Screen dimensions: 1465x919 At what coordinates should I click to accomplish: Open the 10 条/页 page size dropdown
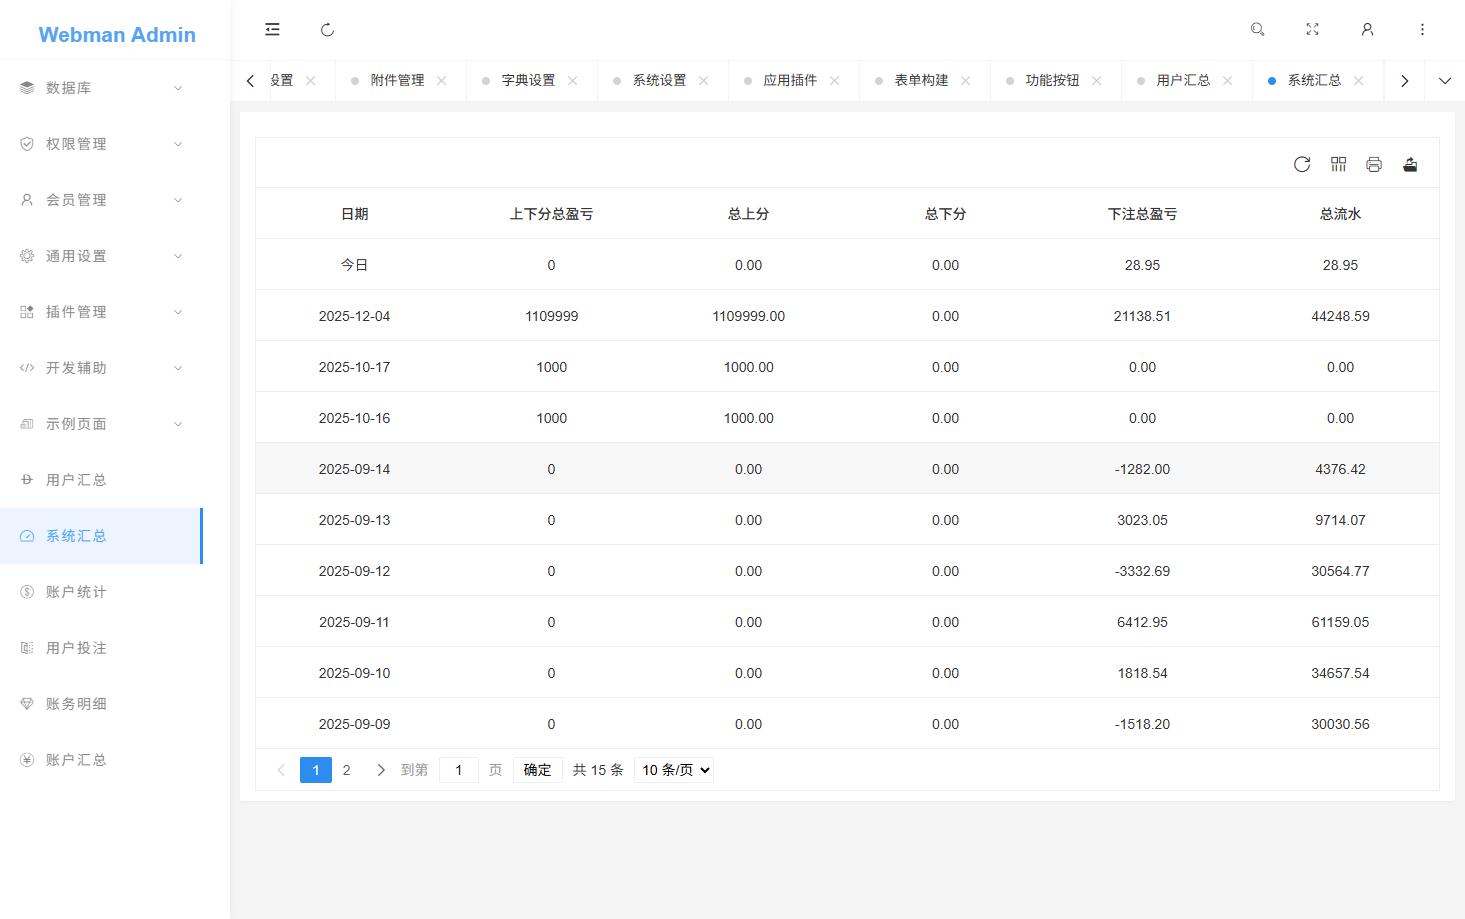[x=674, y=770]
